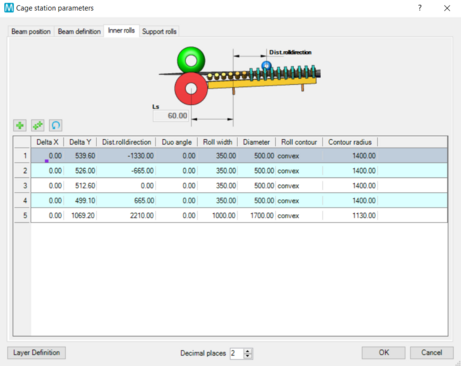Image resolution: width=461 pixels, height=366 pixels.
Task: Click the Copra M application icon in title bar
Action: [x=9, y=8]
